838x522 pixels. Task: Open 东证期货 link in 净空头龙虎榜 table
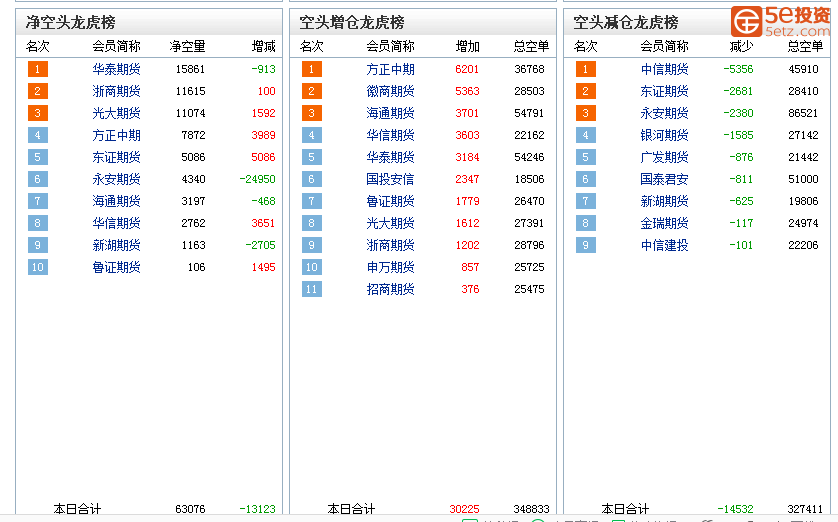116,157
